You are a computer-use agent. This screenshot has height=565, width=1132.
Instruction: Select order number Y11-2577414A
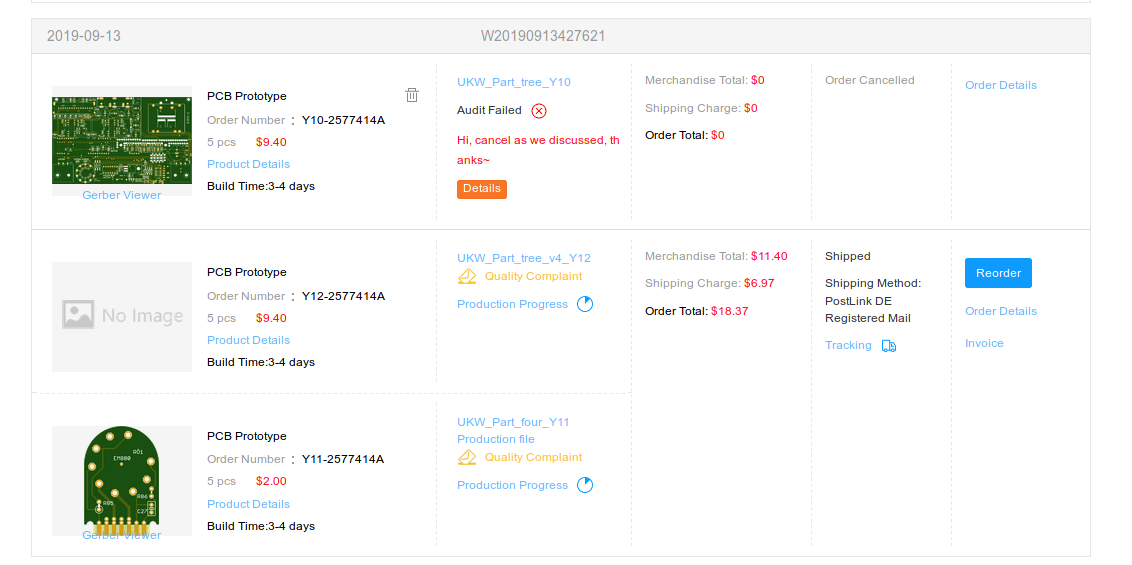(343, 460)
